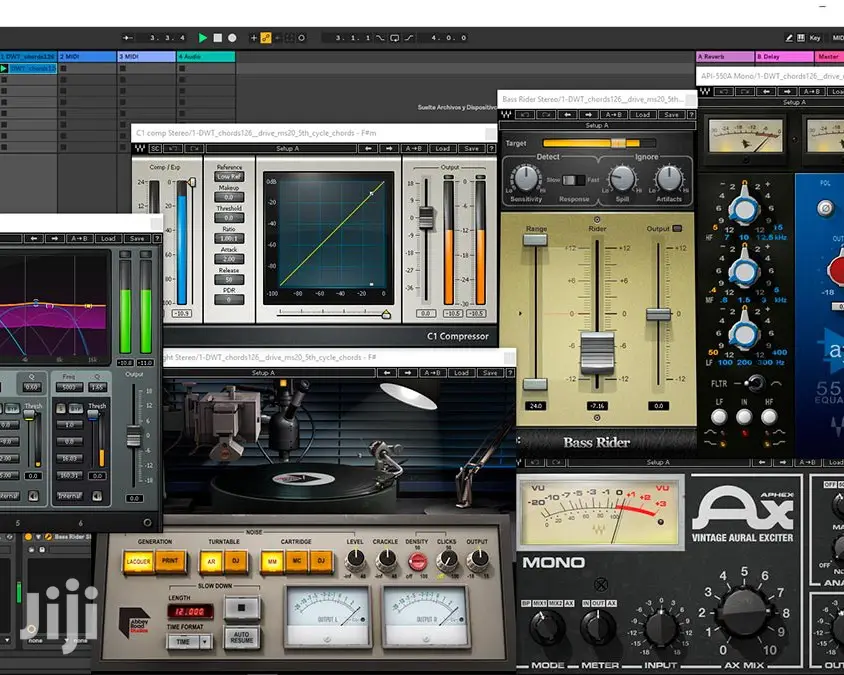Click the C1 Release value field
844x675 pixels.
coord(229,280)
